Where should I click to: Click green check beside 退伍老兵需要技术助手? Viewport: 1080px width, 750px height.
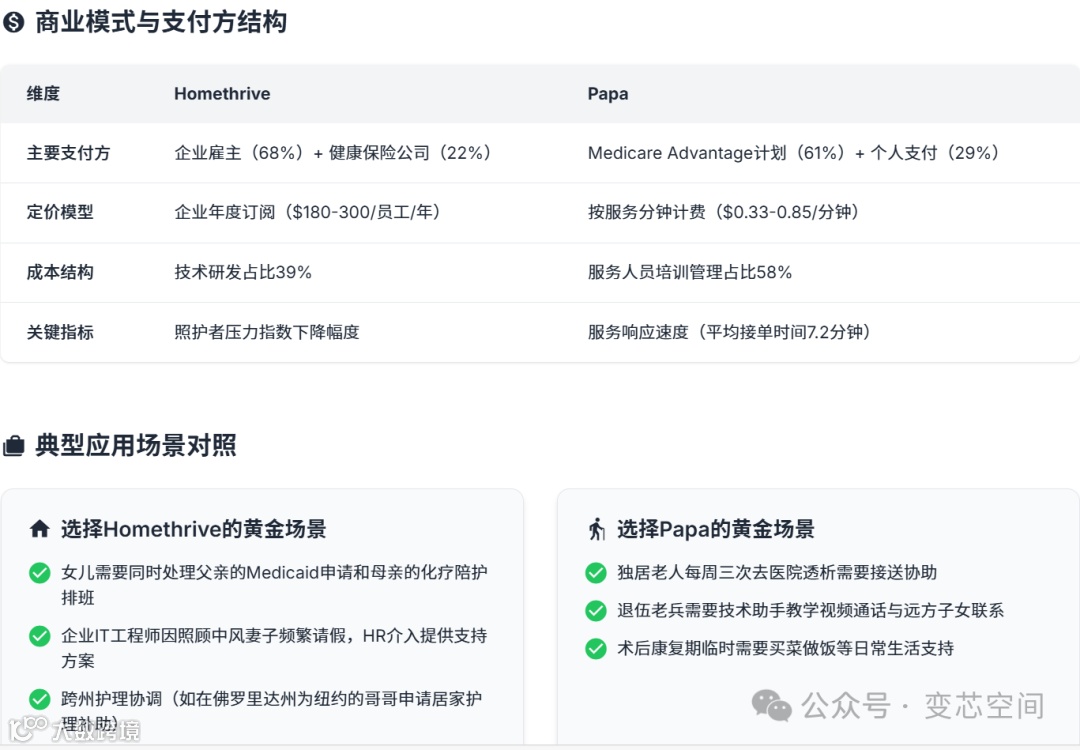tap(596, 610)
